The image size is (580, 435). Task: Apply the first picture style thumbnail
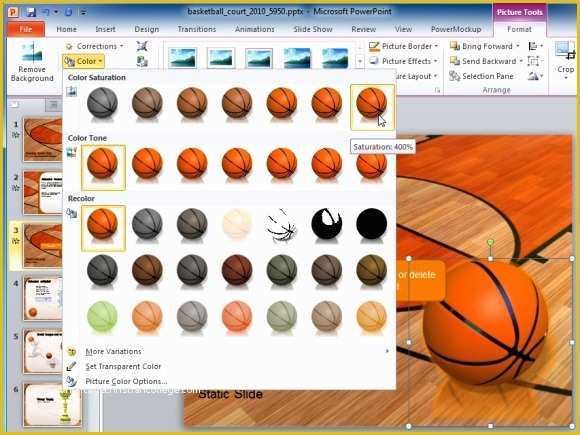click(x=182, y=58)
